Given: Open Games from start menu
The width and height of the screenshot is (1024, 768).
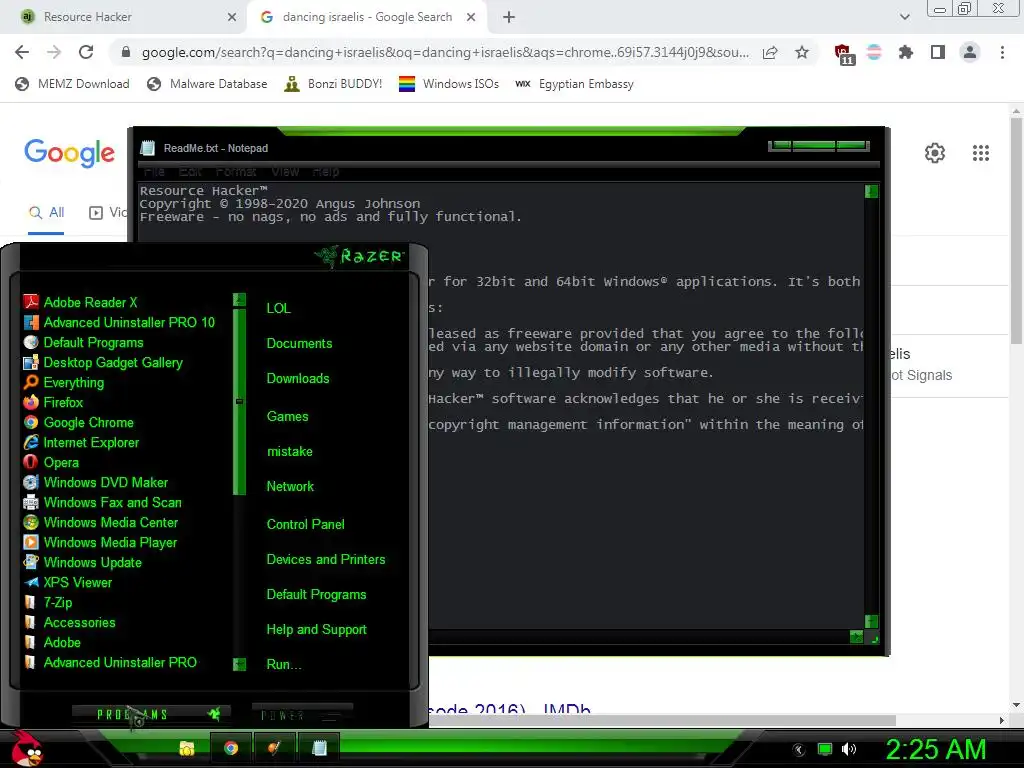Looking at the screenshot, I should point(287,417).
